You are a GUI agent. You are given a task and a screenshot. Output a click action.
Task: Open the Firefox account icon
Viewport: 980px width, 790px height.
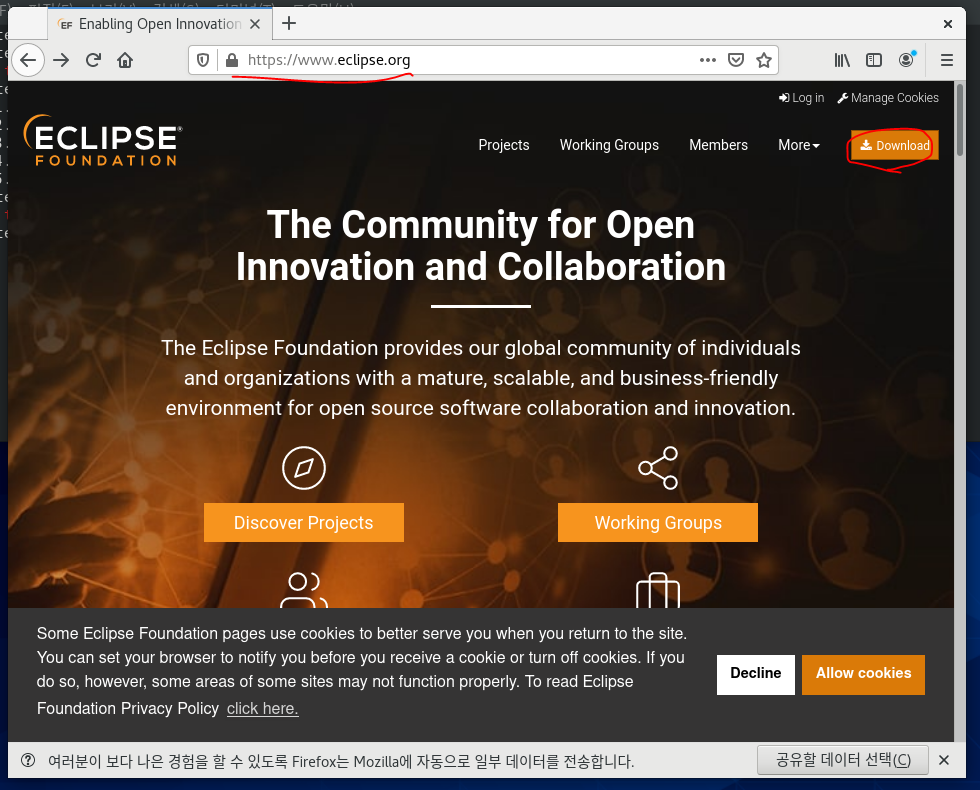click(906, 60)
